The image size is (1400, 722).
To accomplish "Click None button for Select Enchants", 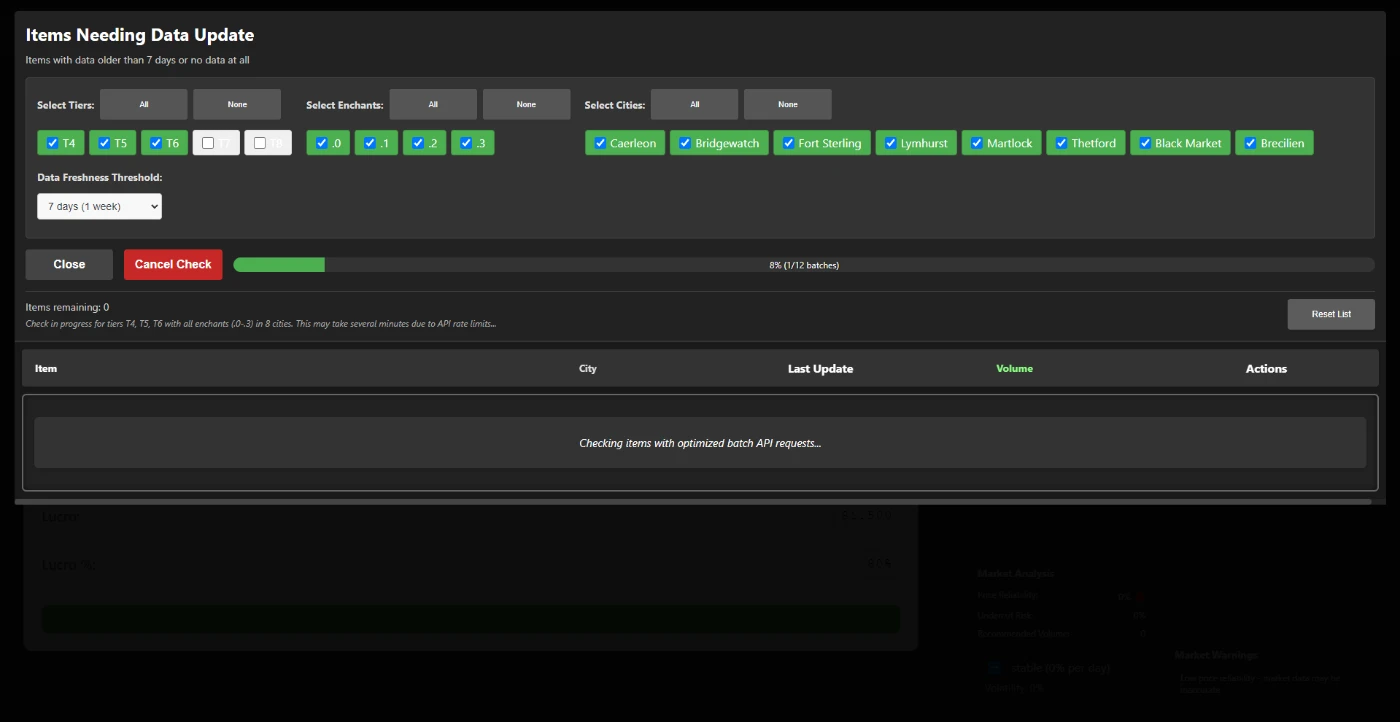I will coord(526,104).
